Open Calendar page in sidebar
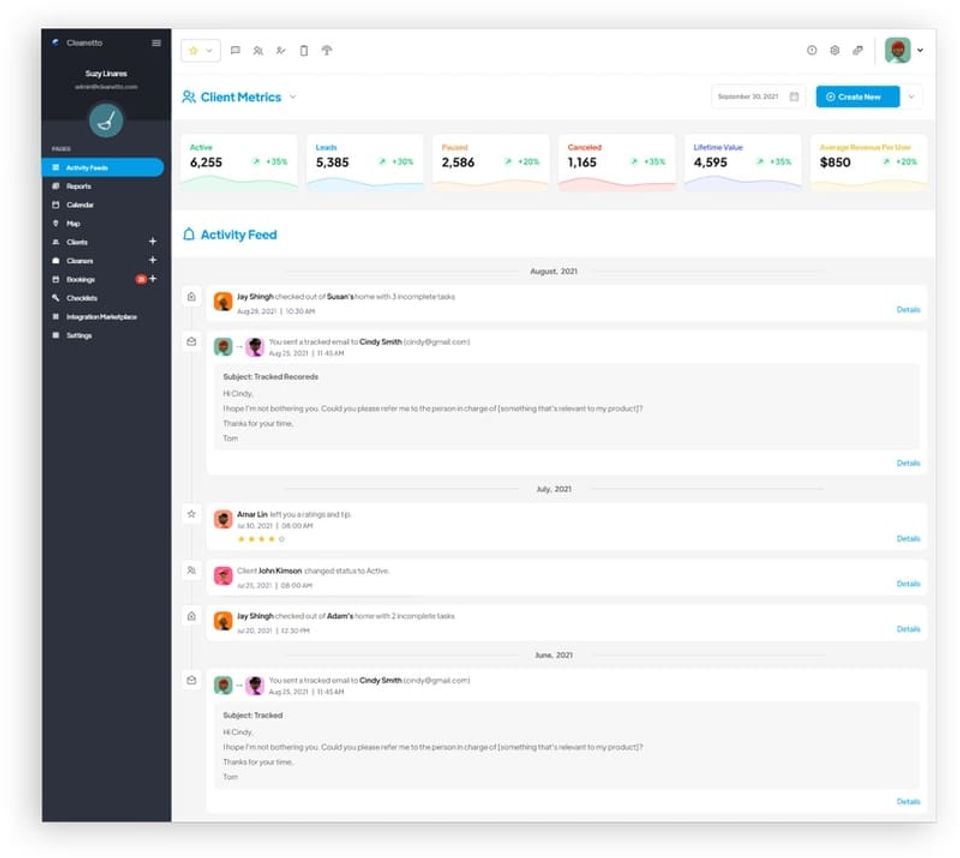Image resolution: width=960 pixels, height=858 pixels. tap(80, 205)
